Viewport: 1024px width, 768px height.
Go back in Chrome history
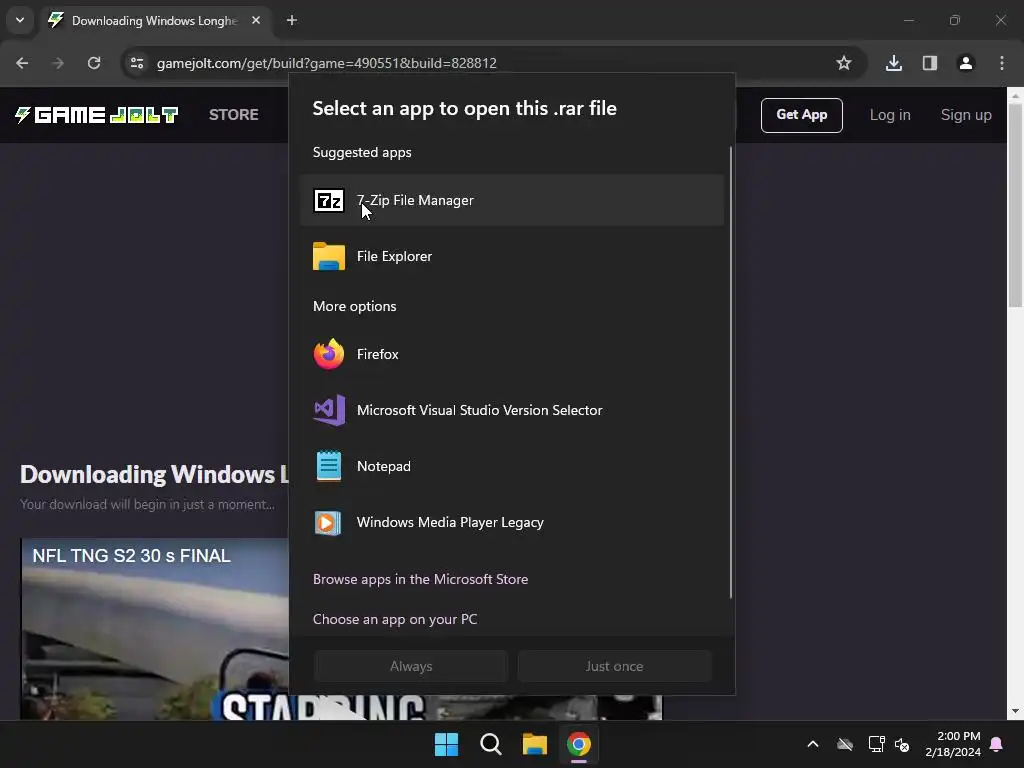22,63
